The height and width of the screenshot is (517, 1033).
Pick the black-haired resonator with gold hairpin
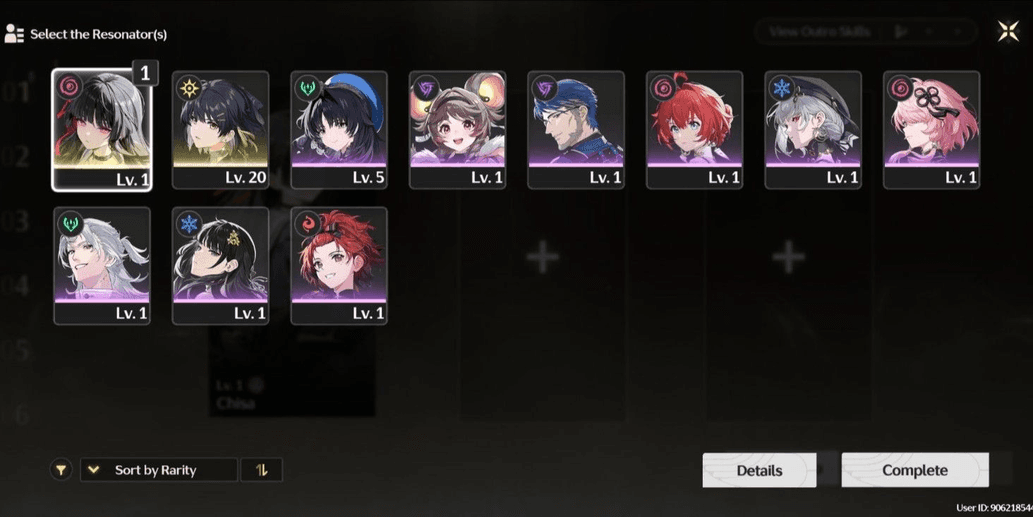pyautogui.click(x=221, y=266)
